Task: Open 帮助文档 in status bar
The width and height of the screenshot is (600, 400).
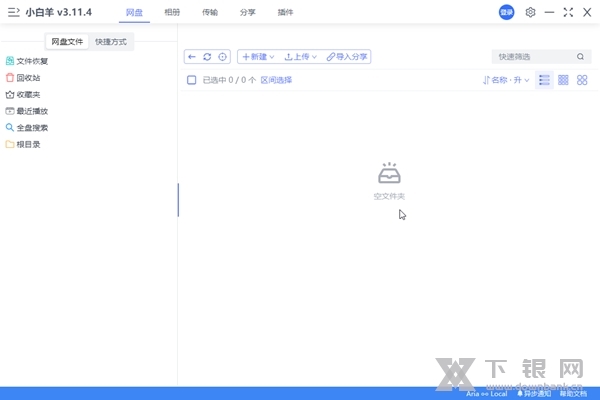Action: 573,394
